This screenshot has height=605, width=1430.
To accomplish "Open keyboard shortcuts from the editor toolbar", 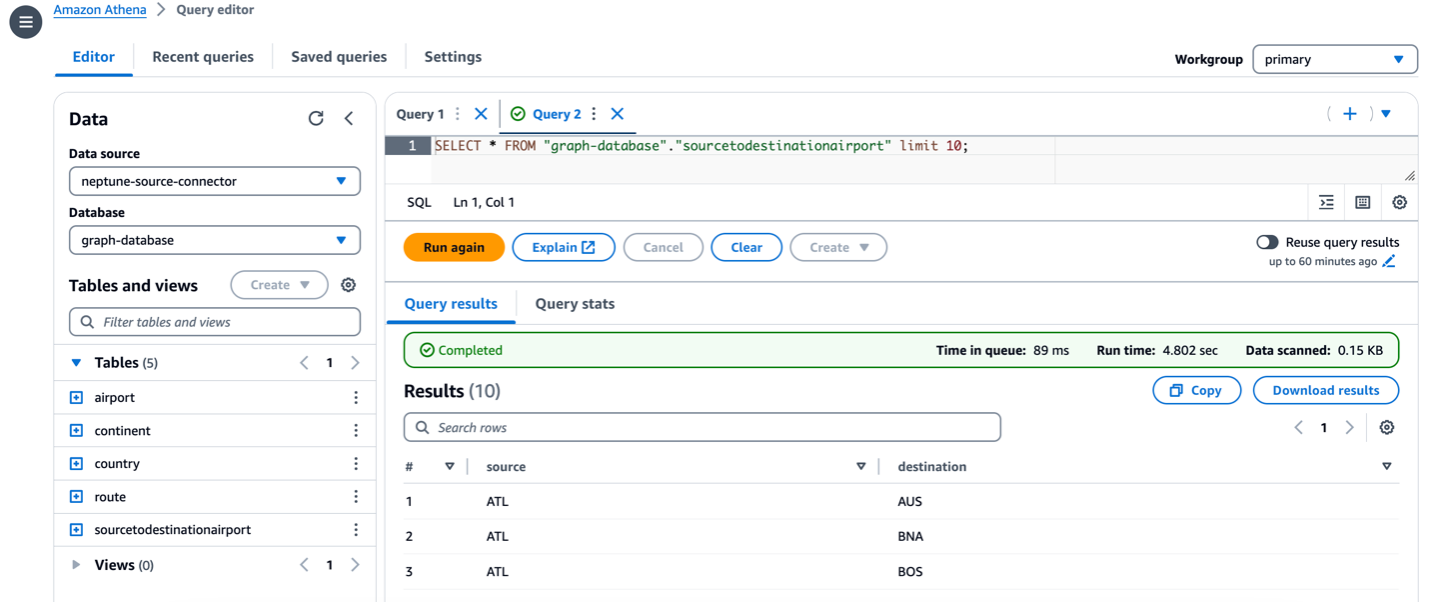I will (1362, 202).
